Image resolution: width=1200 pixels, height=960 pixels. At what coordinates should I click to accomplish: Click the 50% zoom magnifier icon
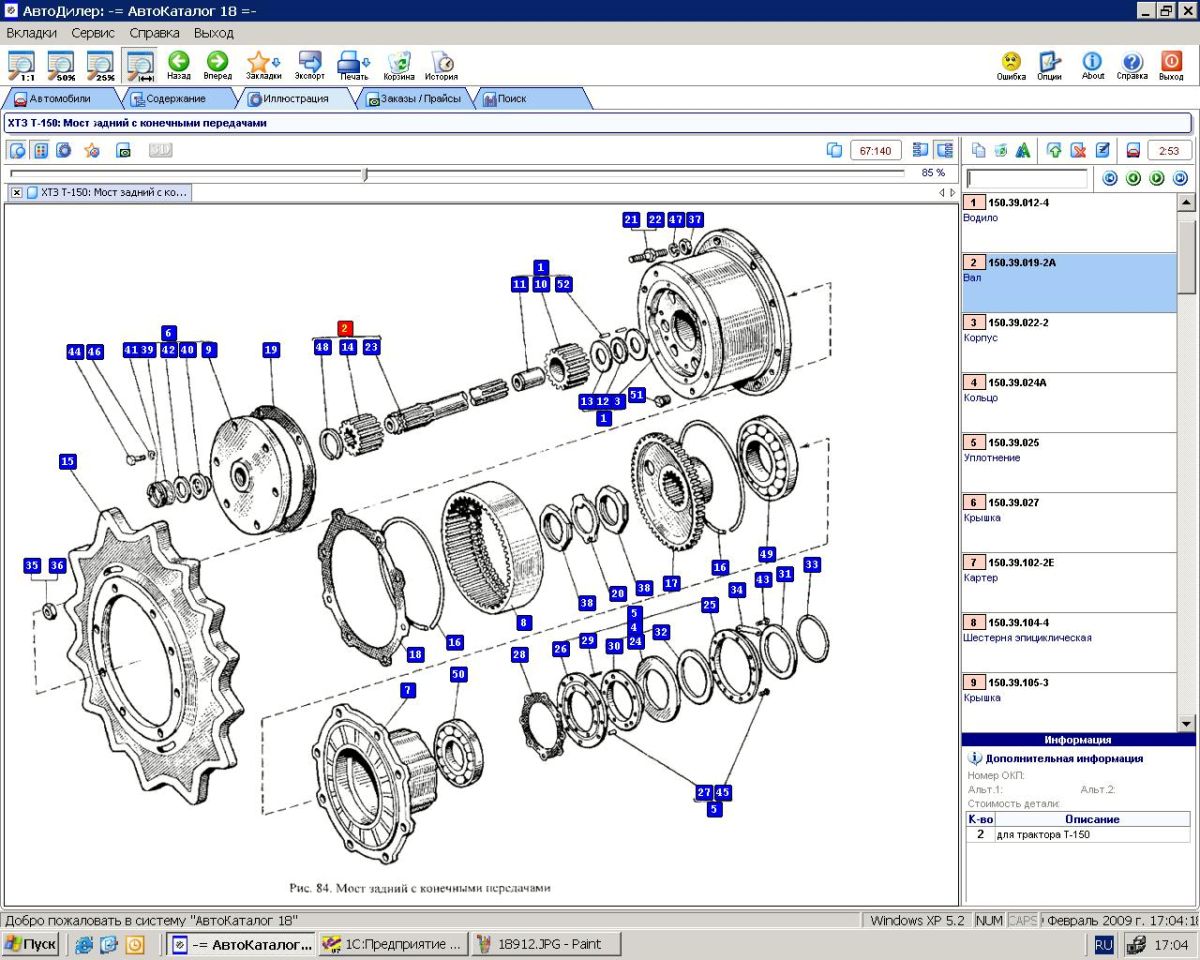[x=61, y=65]
